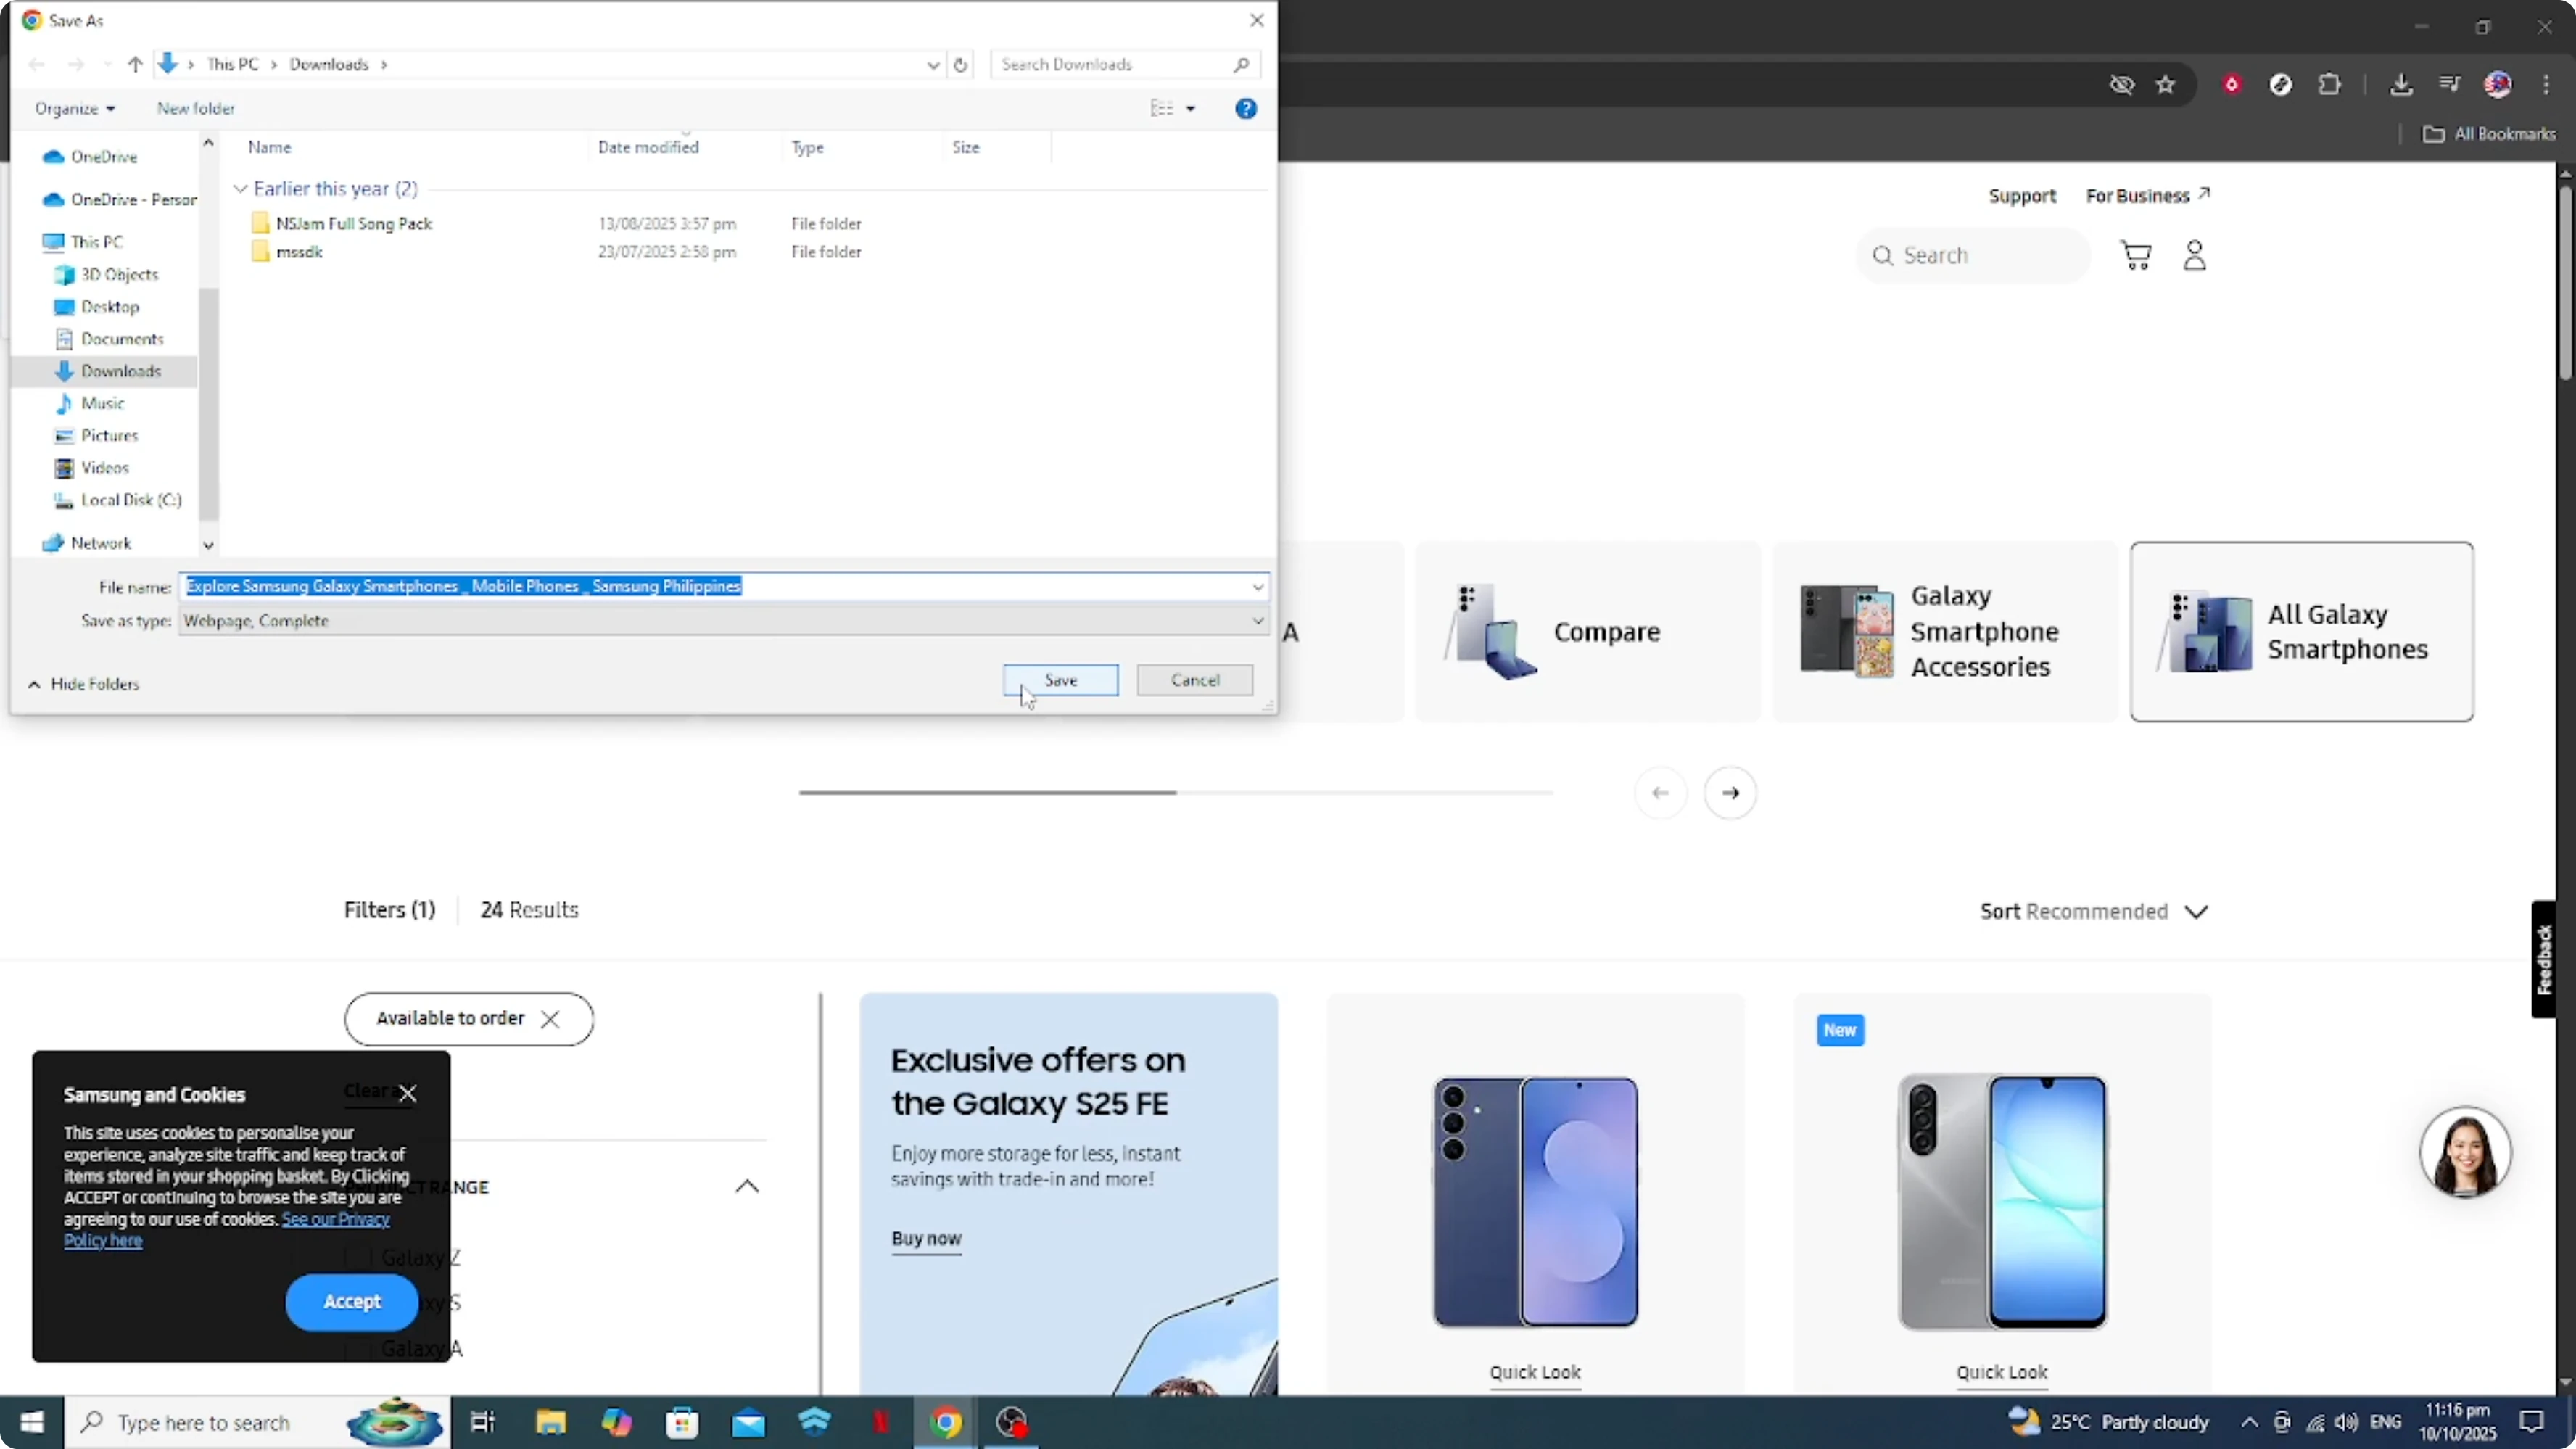This screenshot has width=2576, height=1449.
Task: Click Buy now on Galaxy S25 FE offer
Action: tap(926, 1239)
